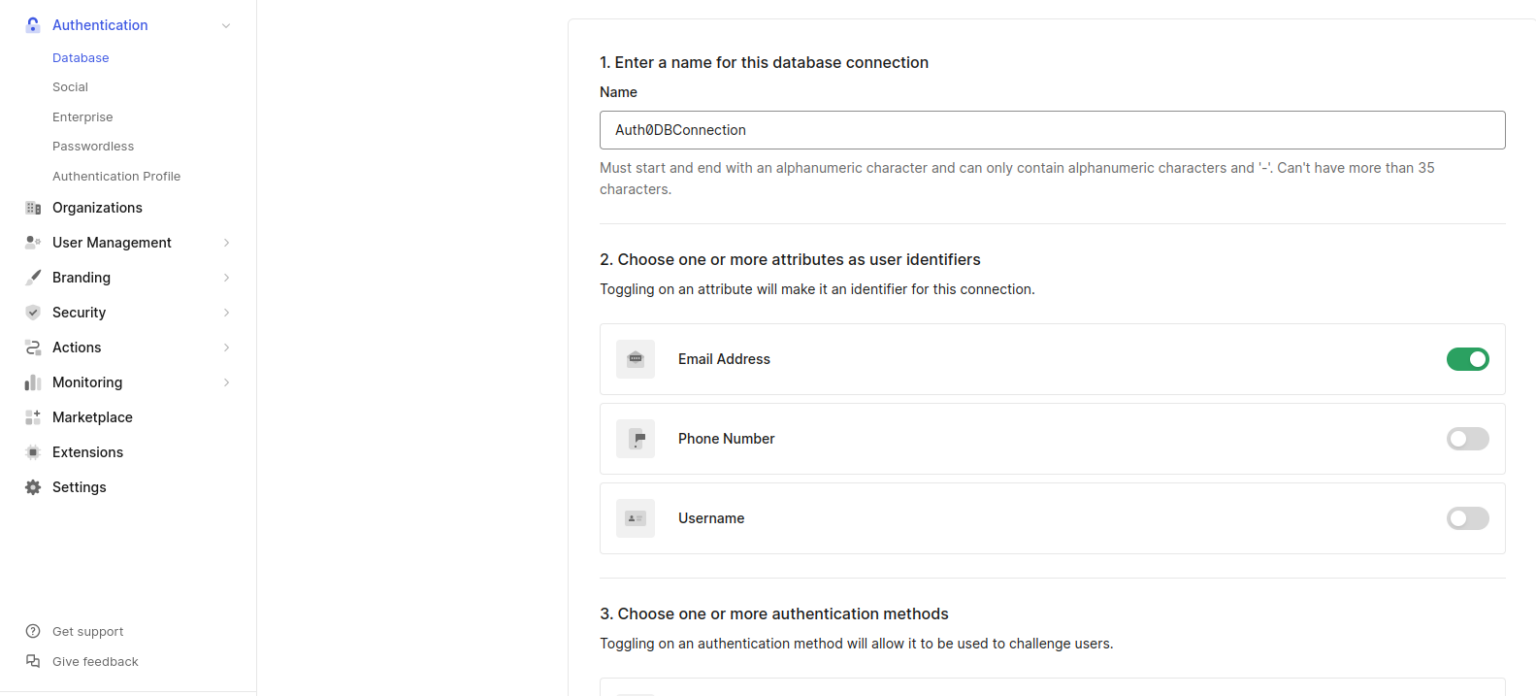Click the Authentication sidebar icon
This screenshot has height=696, width=1536.
click(33, 24)
